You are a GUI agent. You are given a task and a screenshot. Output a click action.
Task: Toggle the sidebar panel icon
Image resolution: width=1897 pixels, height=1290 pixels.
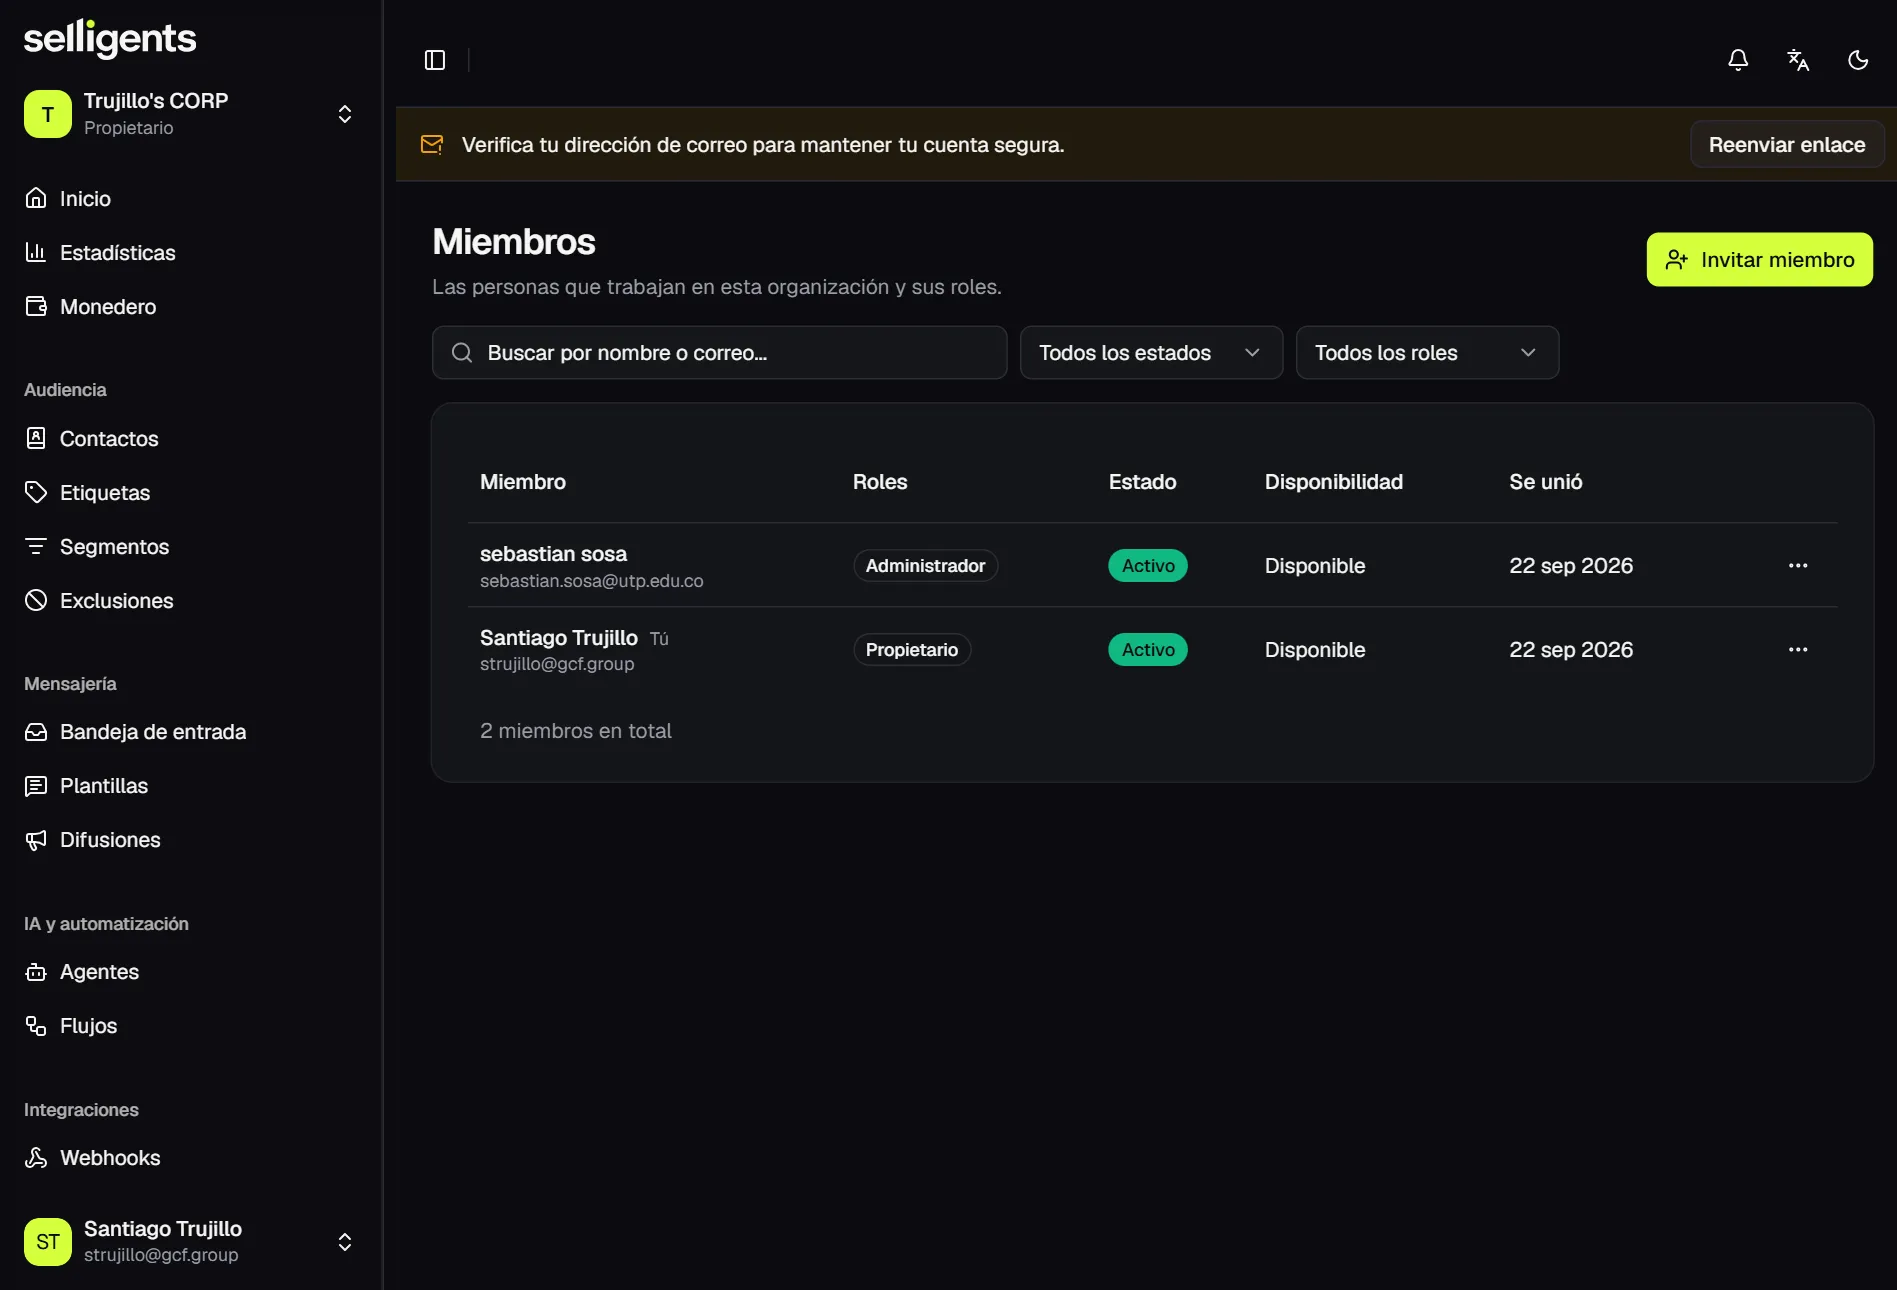click(435, 60)
